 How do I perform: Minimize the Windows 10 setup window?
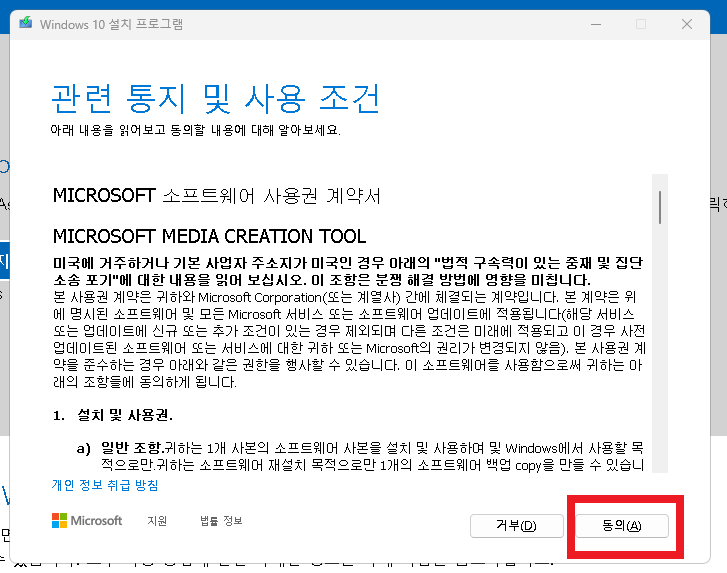(x=596, y=24)
